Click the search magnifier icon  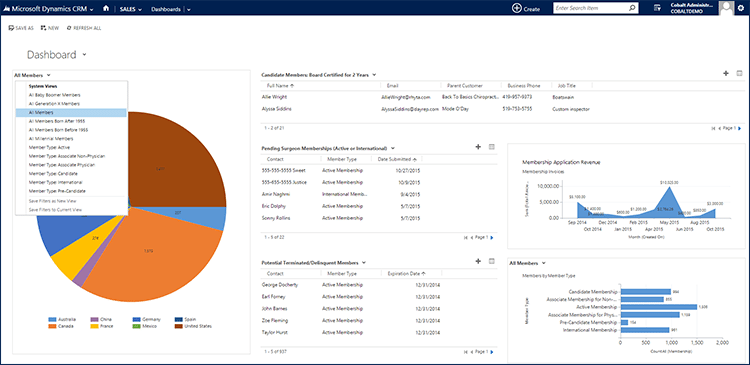point(632,8)
